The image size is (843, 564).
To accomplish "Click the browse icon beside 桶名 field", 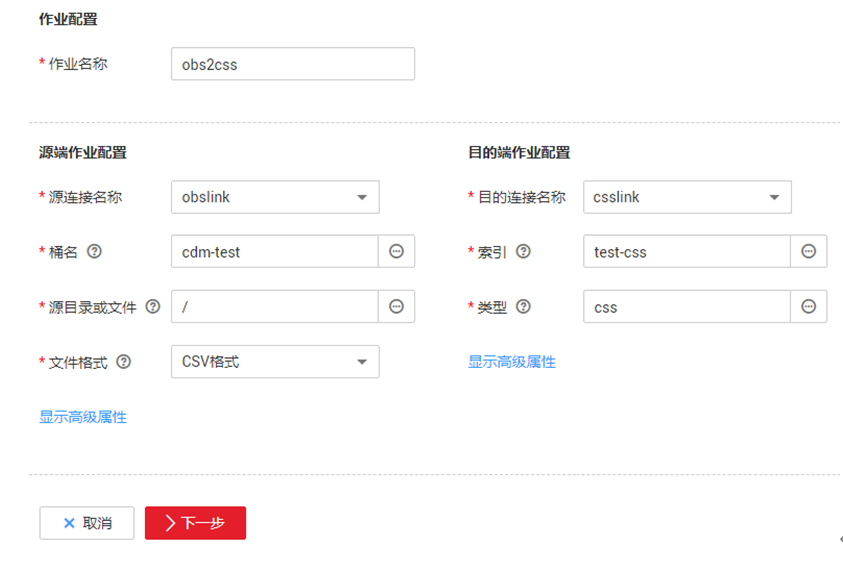I will (396, 252).
